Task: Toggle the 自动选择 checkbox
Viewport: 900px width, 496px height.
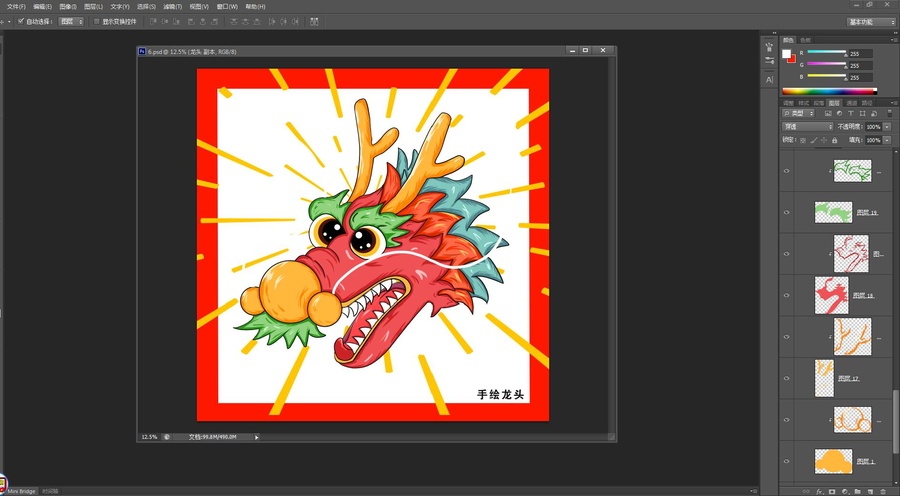Action: pos(21,21)
